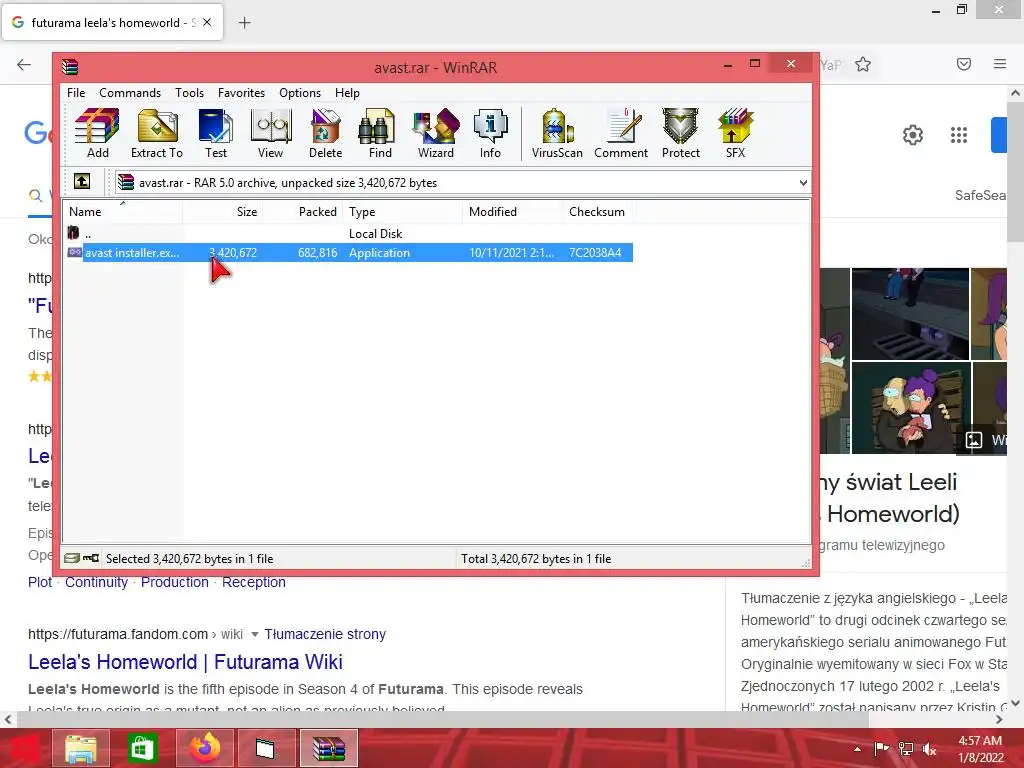Image resolution: width=1024 pixels, height=768 pixels.
Task: Click the Delete toolbar icon
Action: coord(325,134)
